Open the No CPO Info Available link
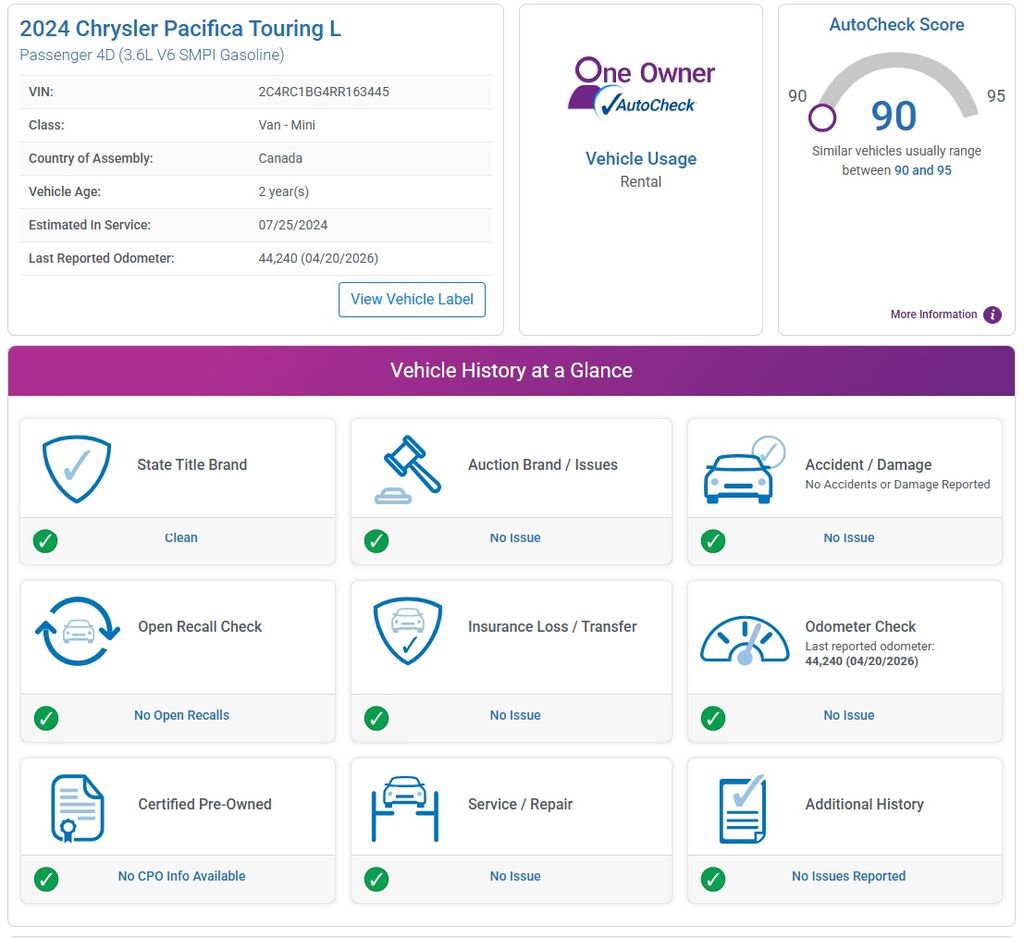 coord(182,876)
